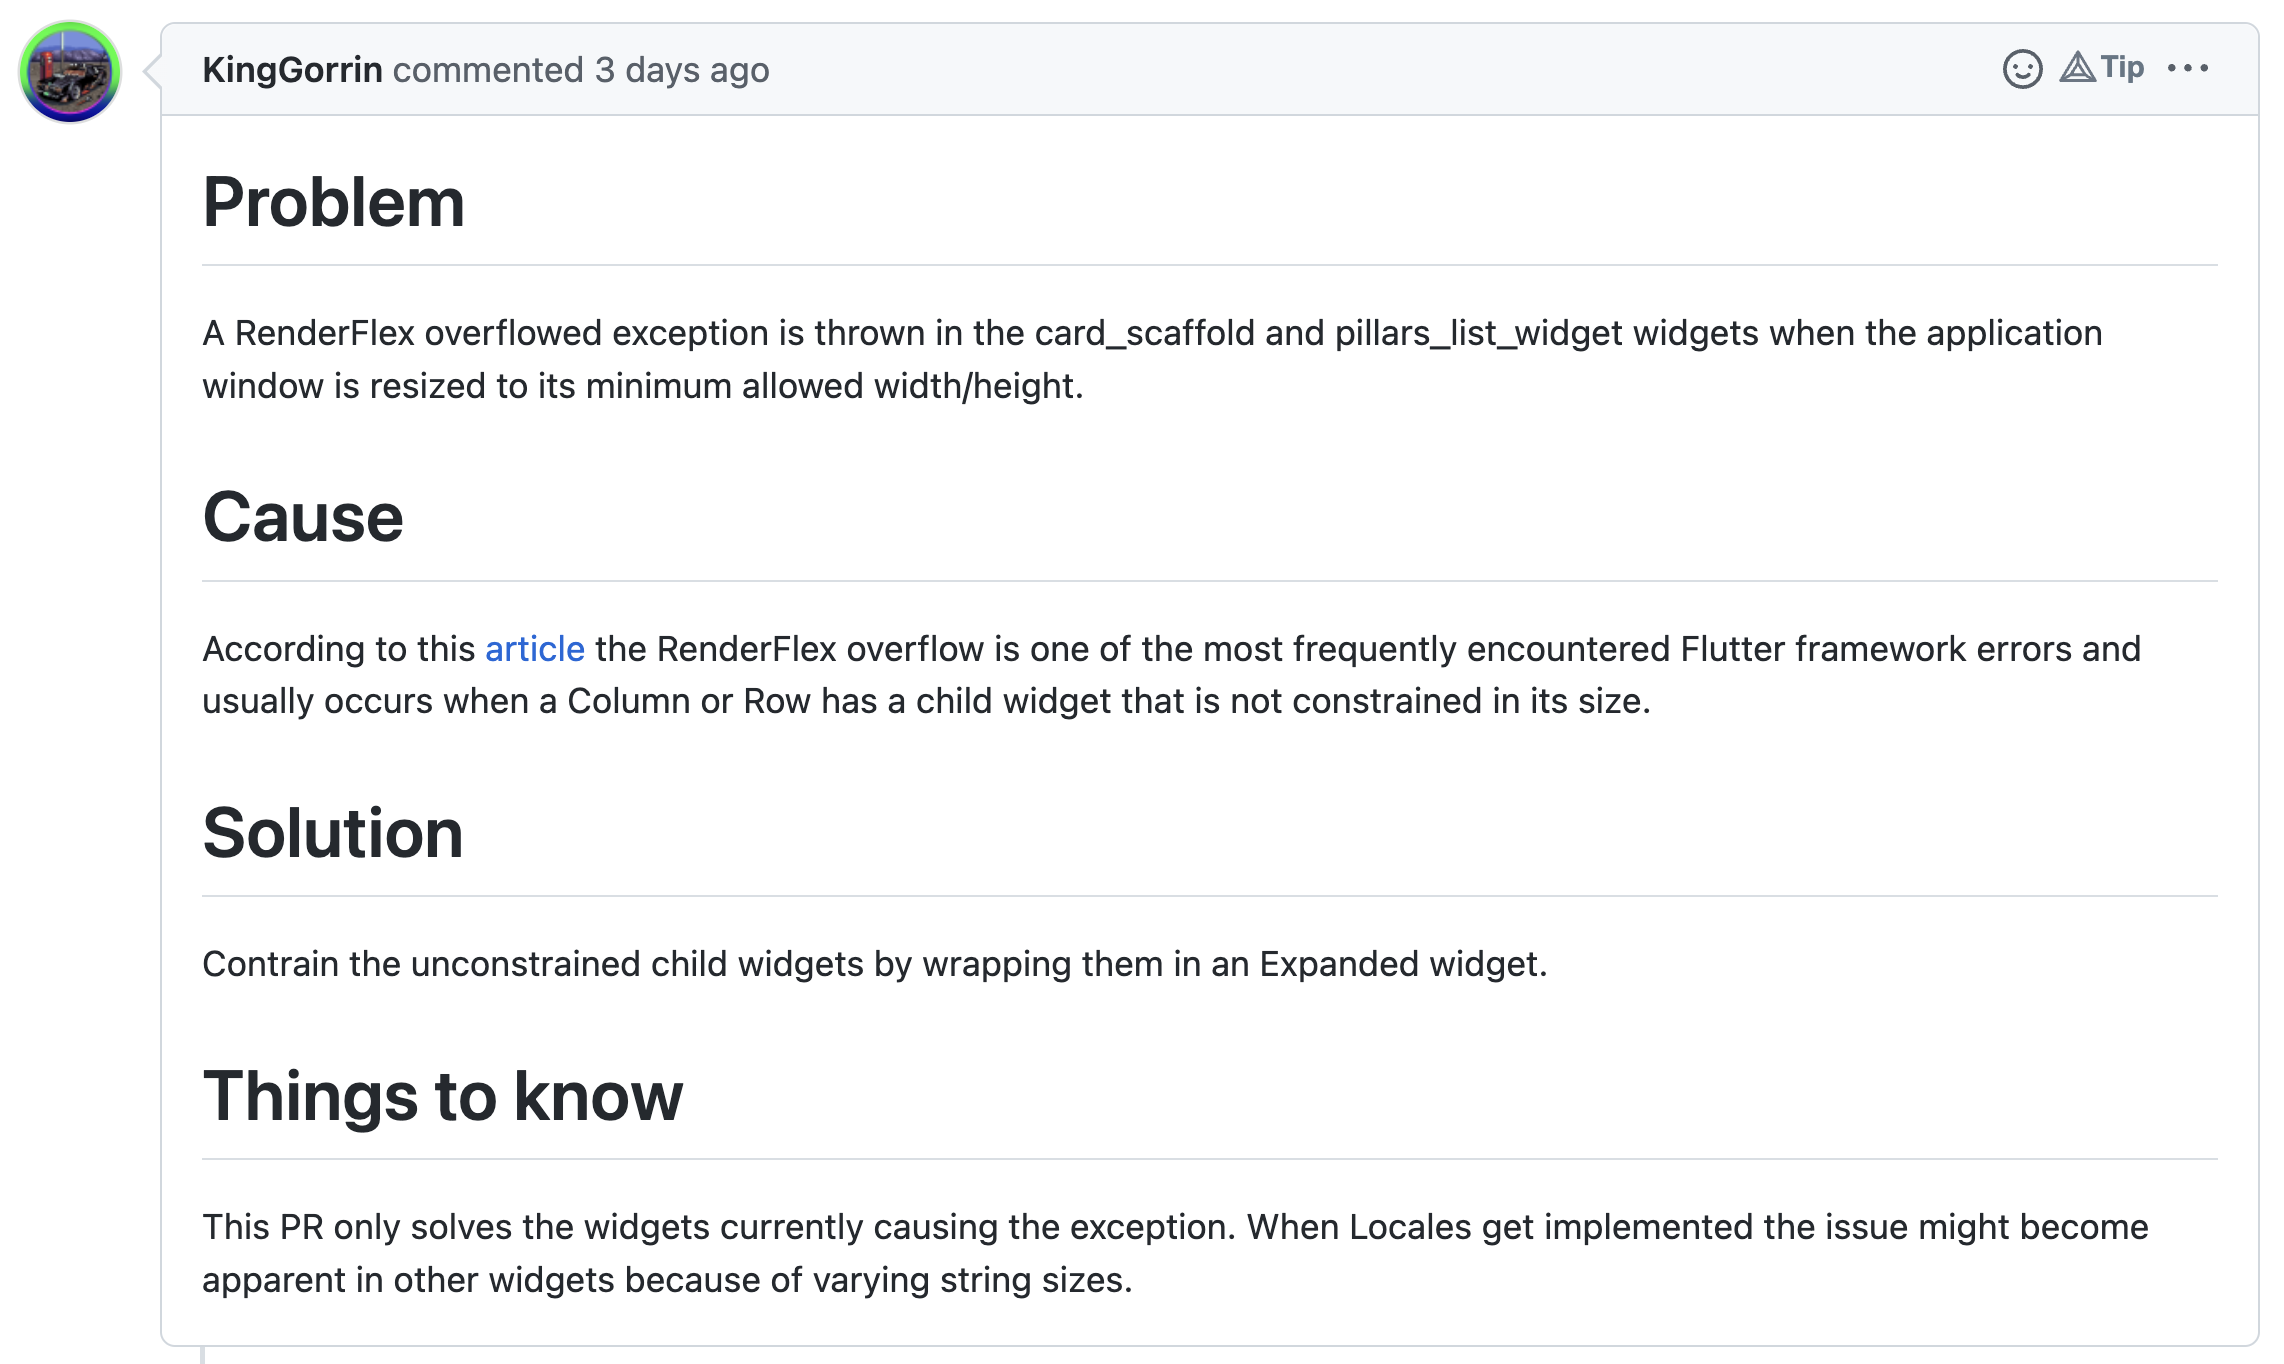This screenshot has width=2284, height=1364.
Task: Click the "This PR only solves" paragraph
Action: click(1175, 1253)
